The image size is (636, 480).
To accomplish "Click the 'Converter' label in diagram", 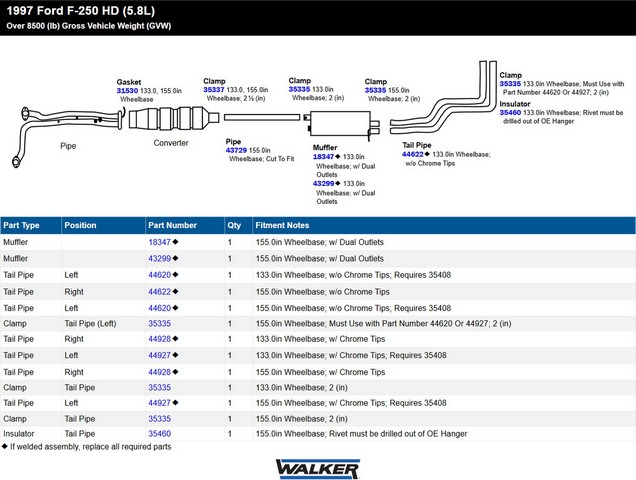I will [171, 143].
